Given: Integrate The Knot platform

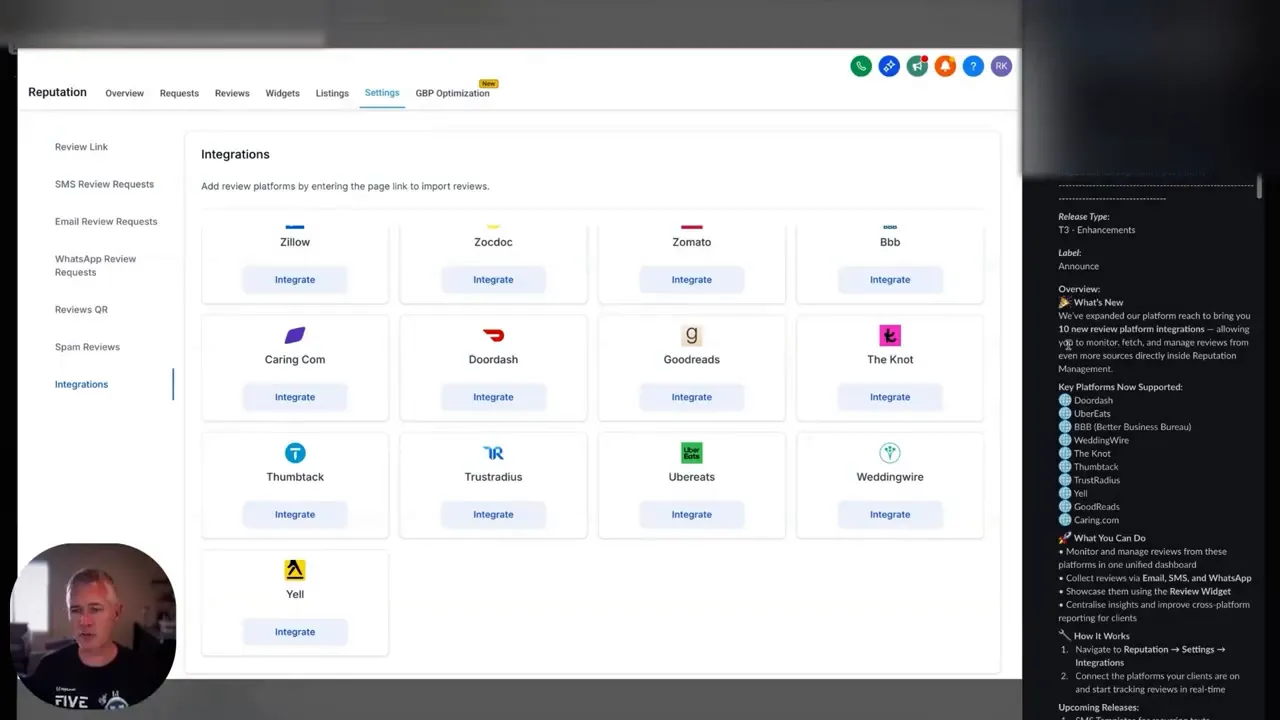Looking at the screenshot, I should pos(890,397).
